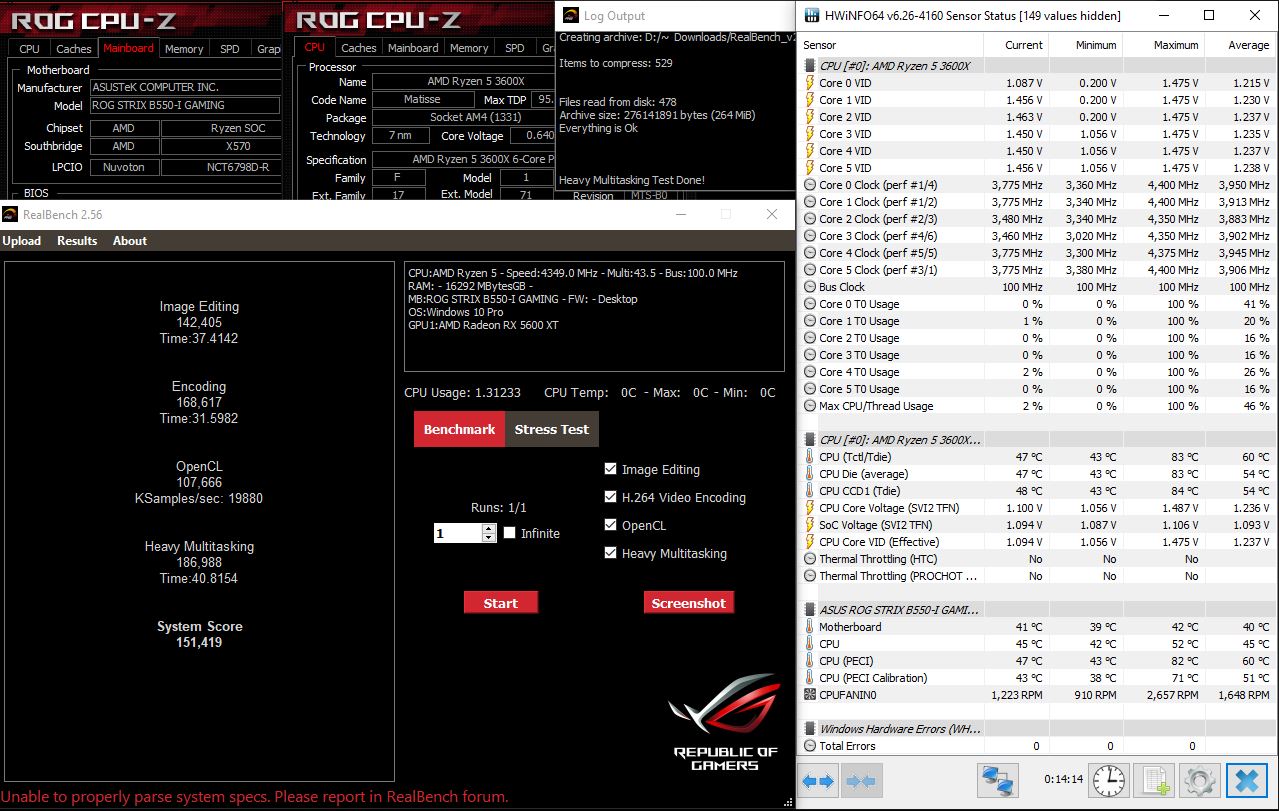The height and width of the screenshot is (811, 1279).
Task: Click SoC Voltage bolt icon
Action: pos(810,525)
